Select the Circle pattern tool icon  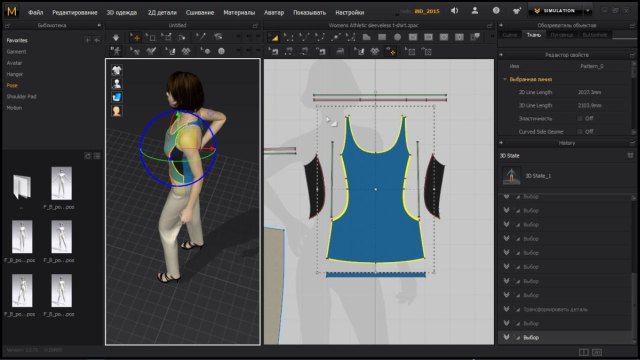(x=397, y=37)
